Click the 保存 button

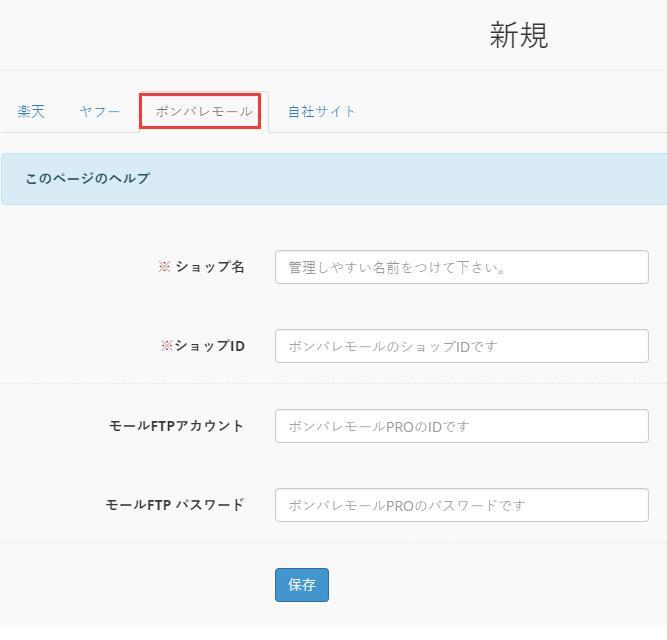click(x=302, y=585)
